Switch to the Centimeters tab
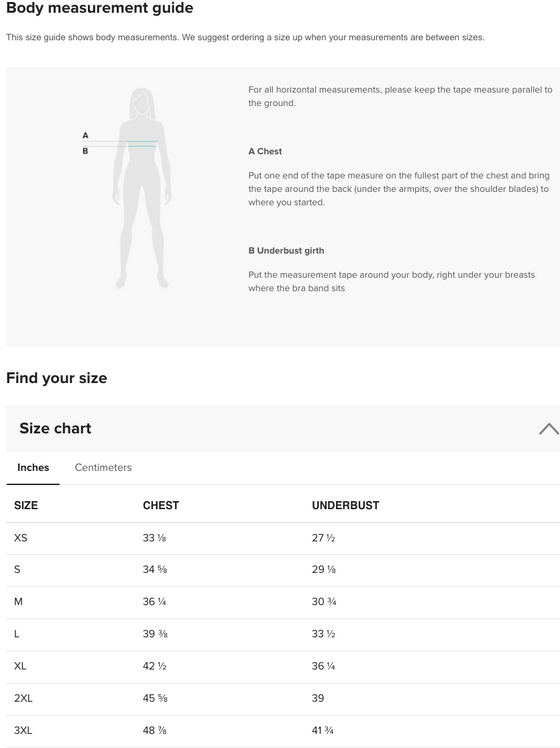The height and width of the screenshot is (748, 560). (x=103, y=468)
